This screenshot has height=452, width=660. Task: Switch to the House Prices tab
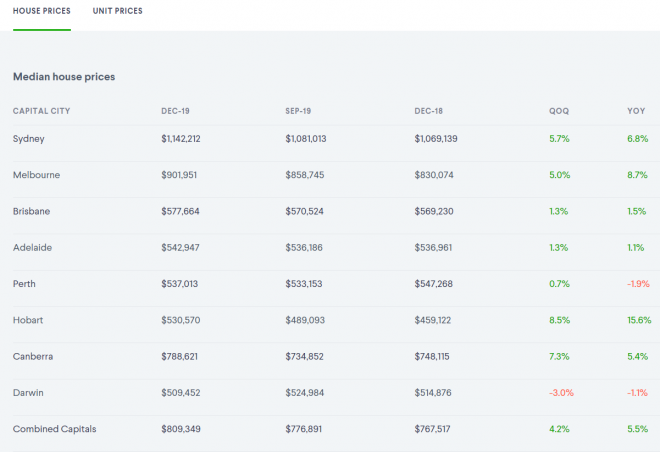click(42, 11)
